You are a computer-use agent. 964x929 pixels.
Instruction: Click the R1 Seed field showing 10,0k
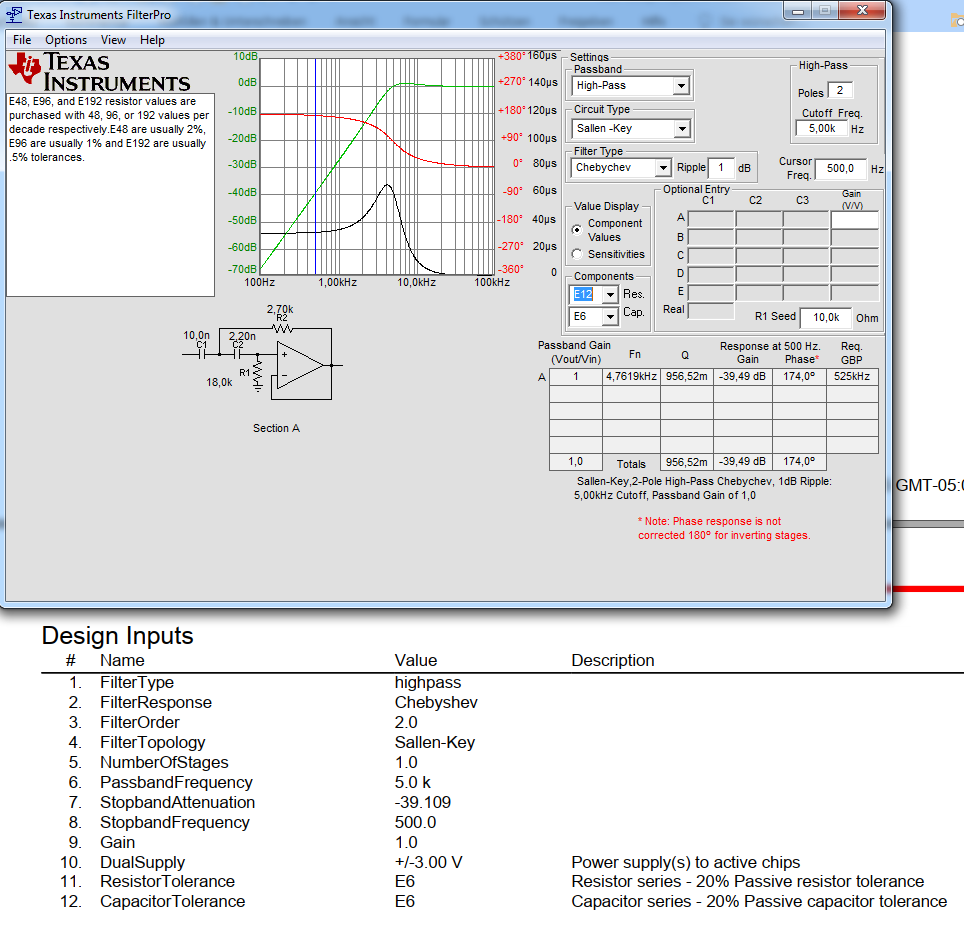826,317
